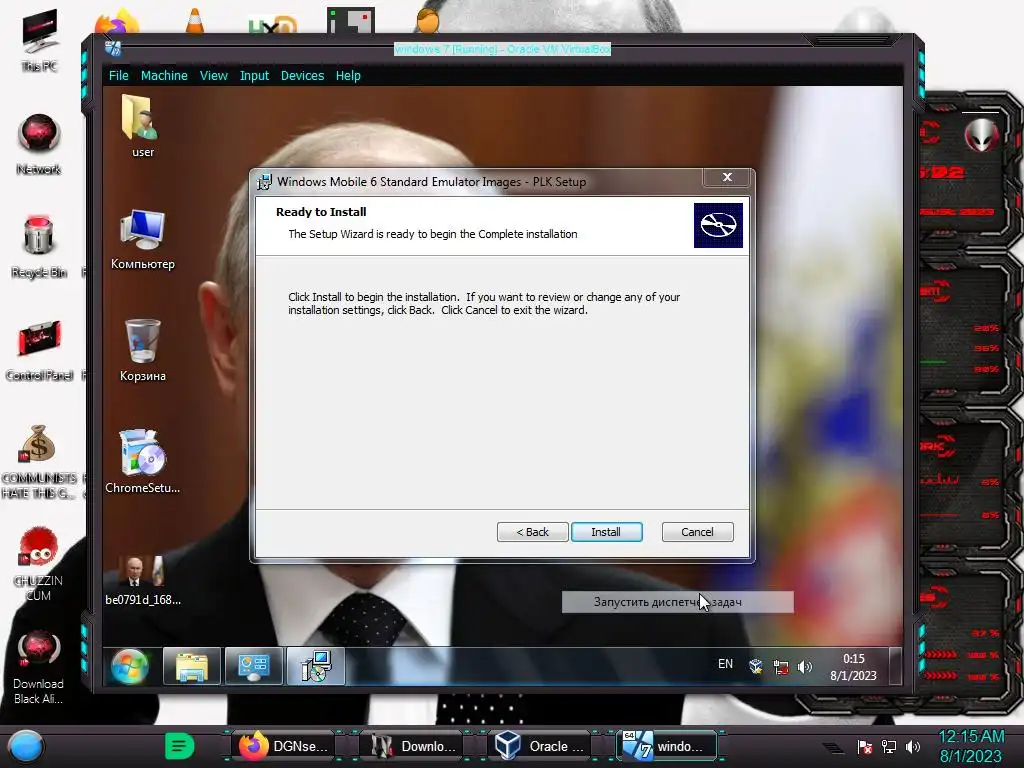
Task: Select the Control Panel desktop icon
Action: click(x=39, y=351)
